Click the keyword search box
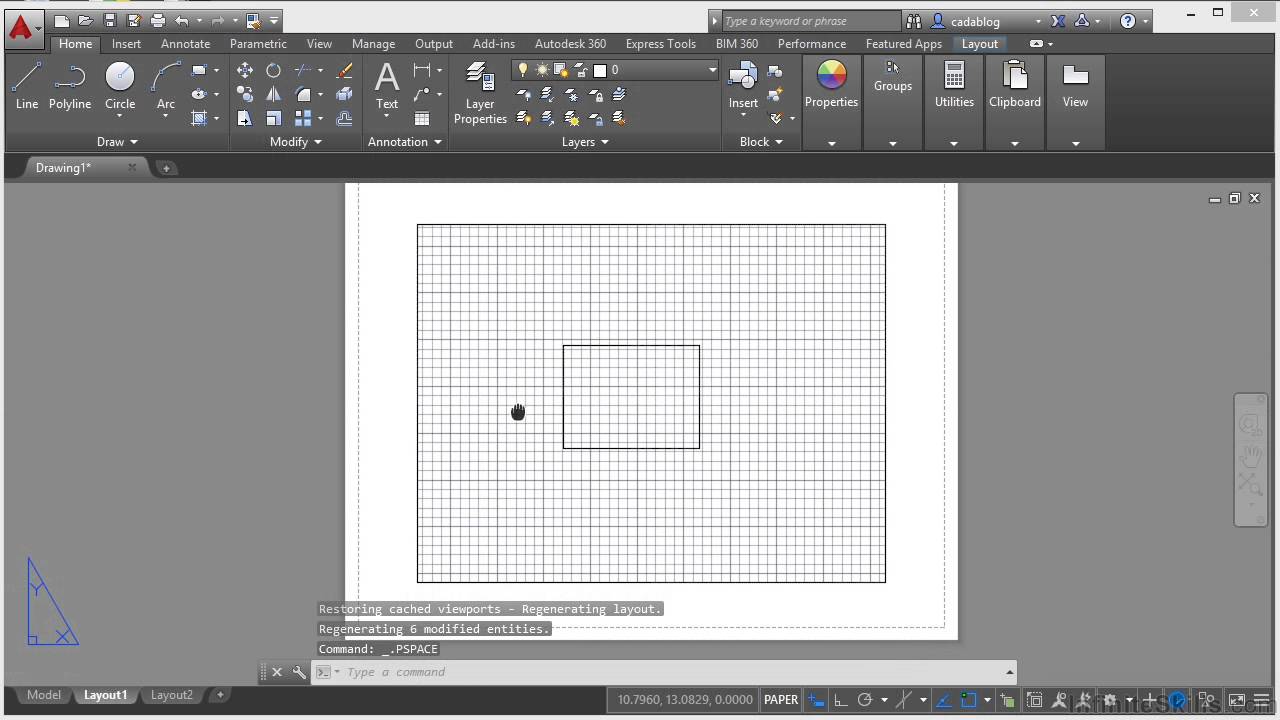 pos(810,21)
